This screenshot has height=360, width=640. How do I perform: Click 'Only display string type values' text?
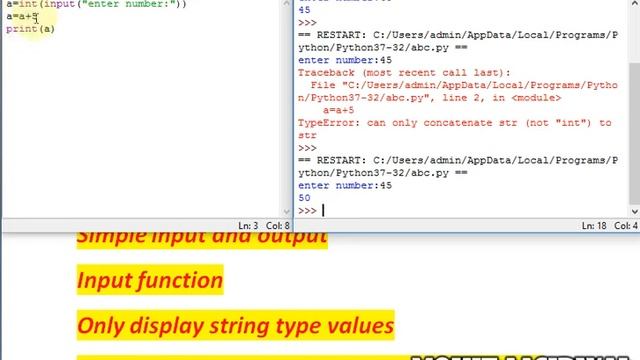coord(236,325)
